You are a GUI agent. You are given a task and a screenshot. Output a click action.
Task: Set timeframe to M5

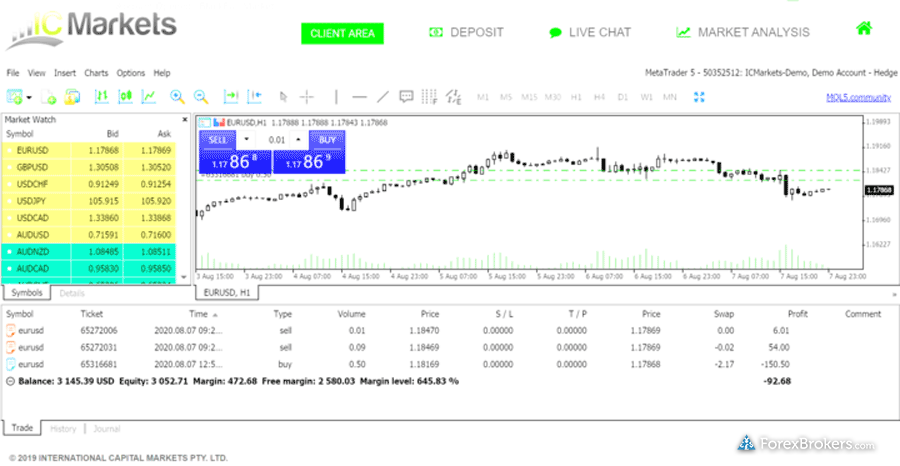coord(506,97)
